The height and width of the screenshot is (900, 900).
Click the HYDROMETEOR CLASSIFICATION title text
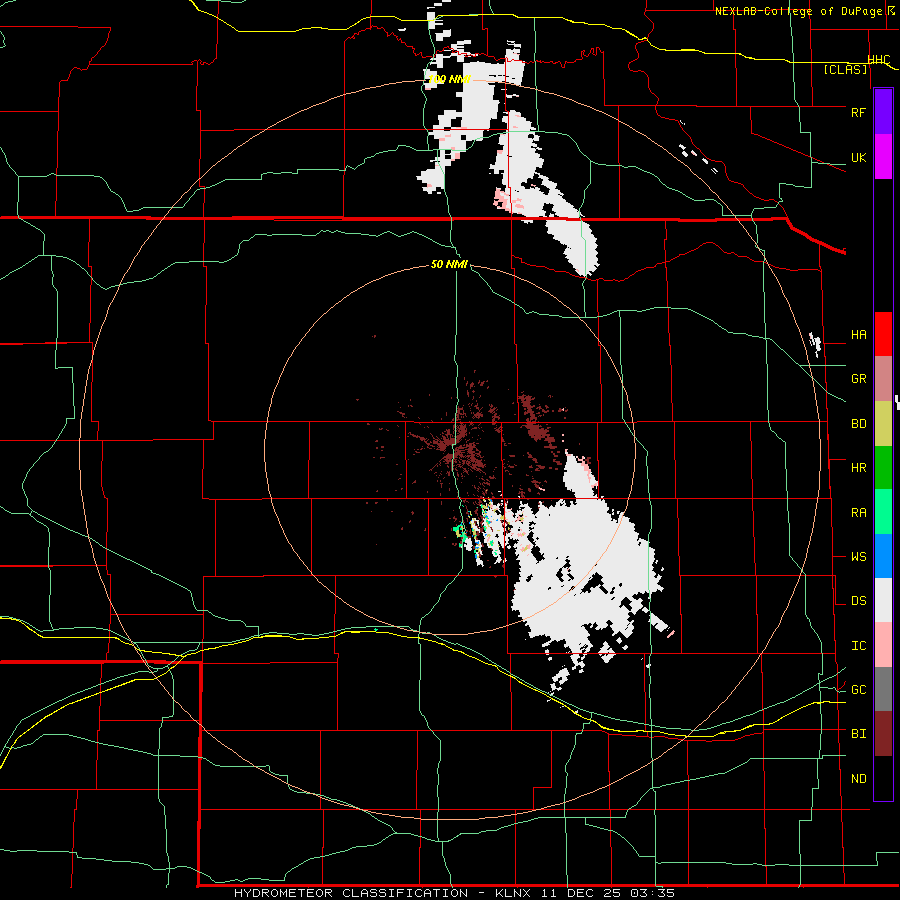(x=351, y=893)
